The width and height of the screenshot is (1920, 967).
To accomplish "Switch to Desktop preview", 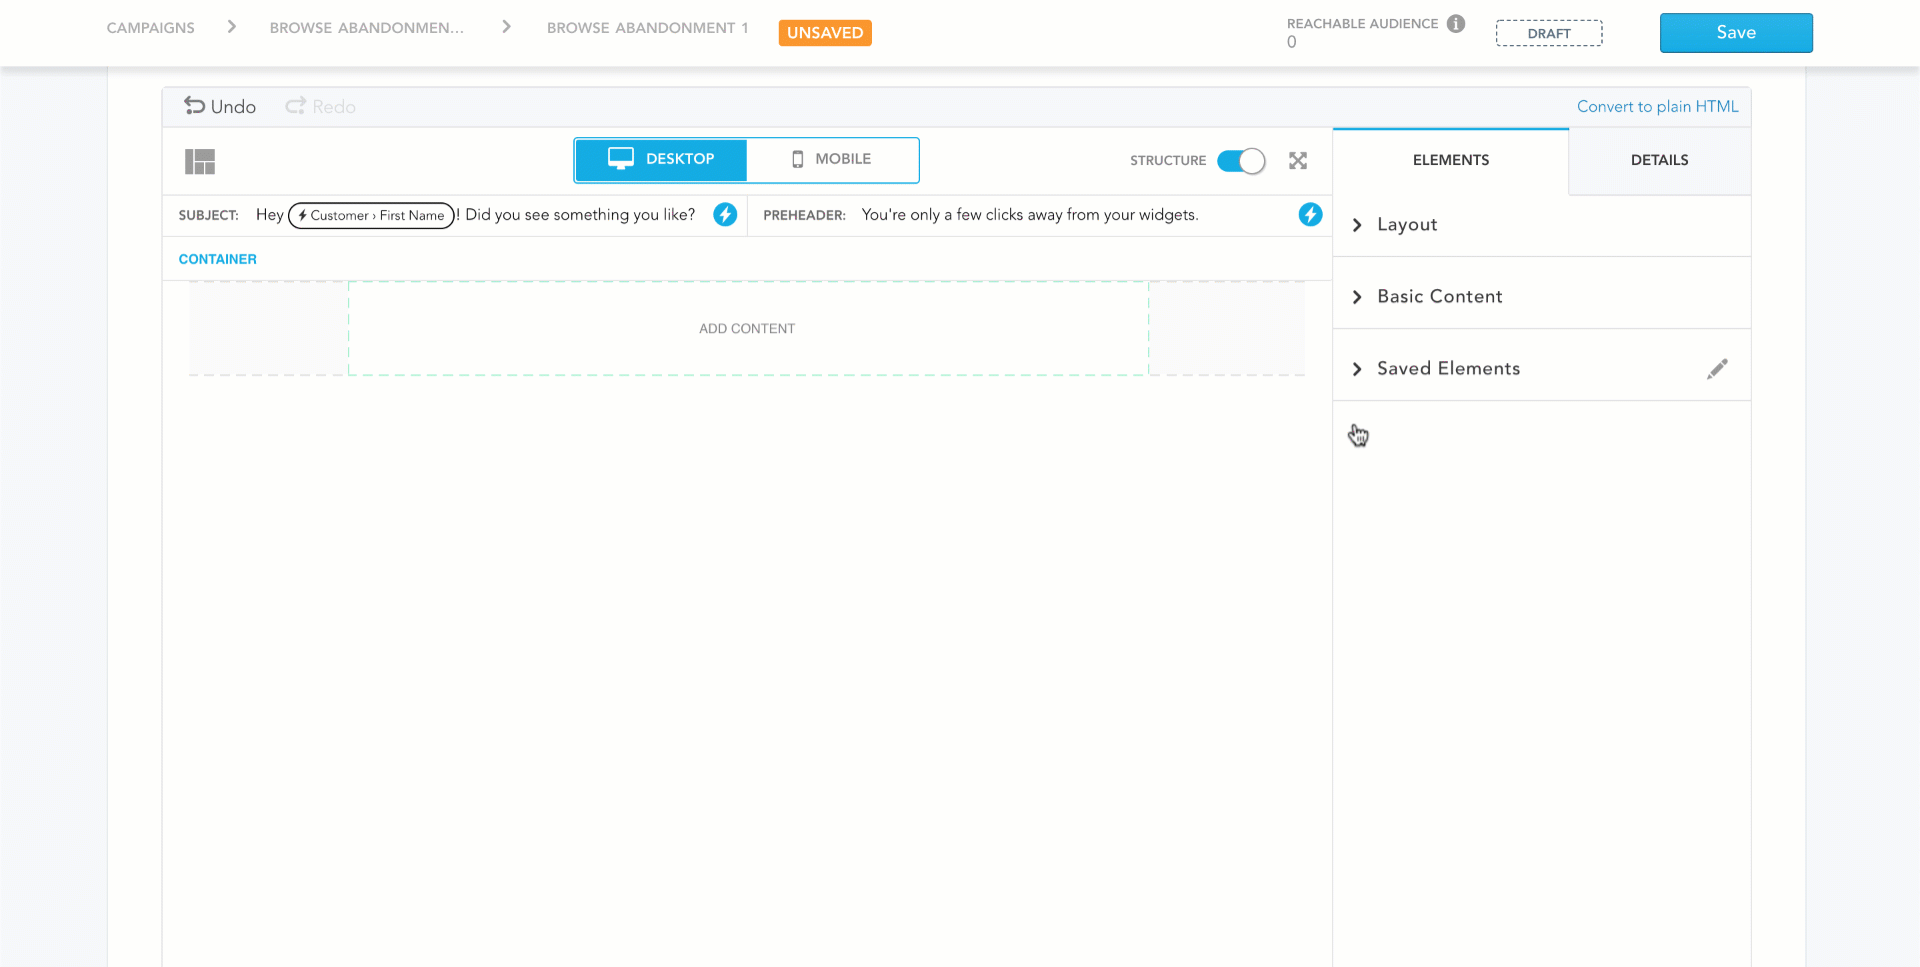I will [x=660, y=160].
